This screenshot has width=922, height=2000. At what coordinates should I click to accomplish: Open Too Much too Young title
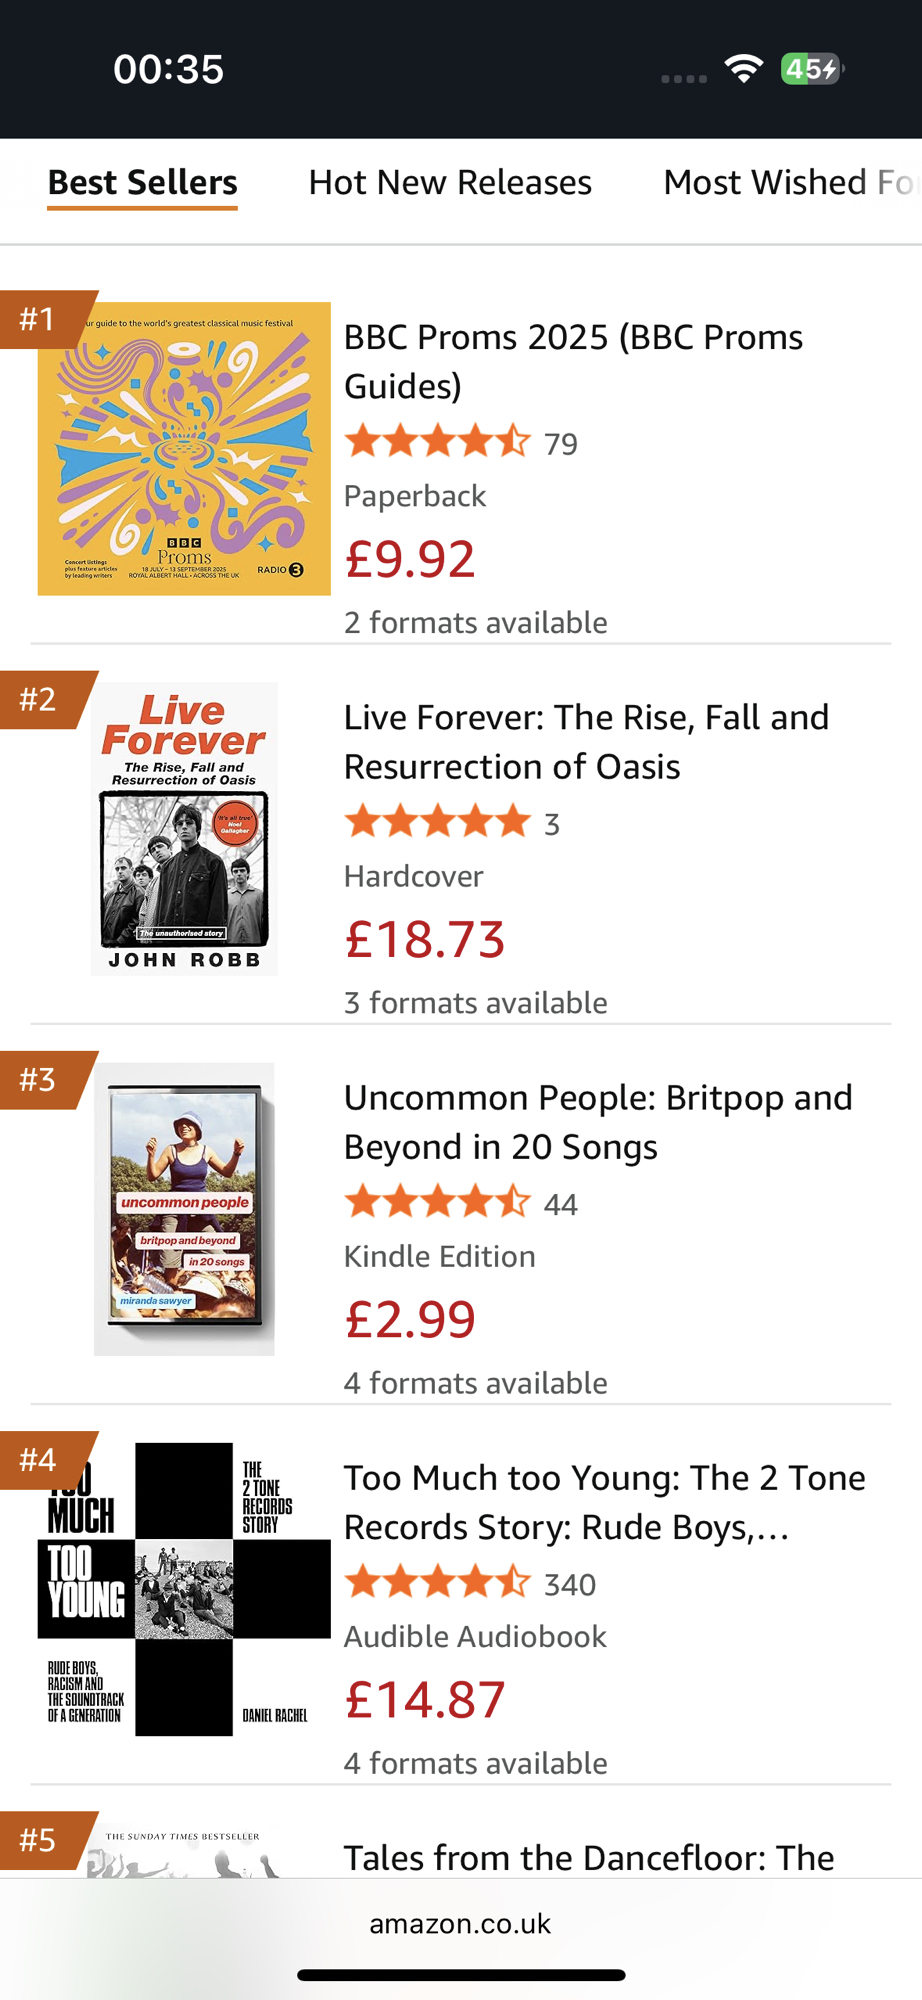604,1501
